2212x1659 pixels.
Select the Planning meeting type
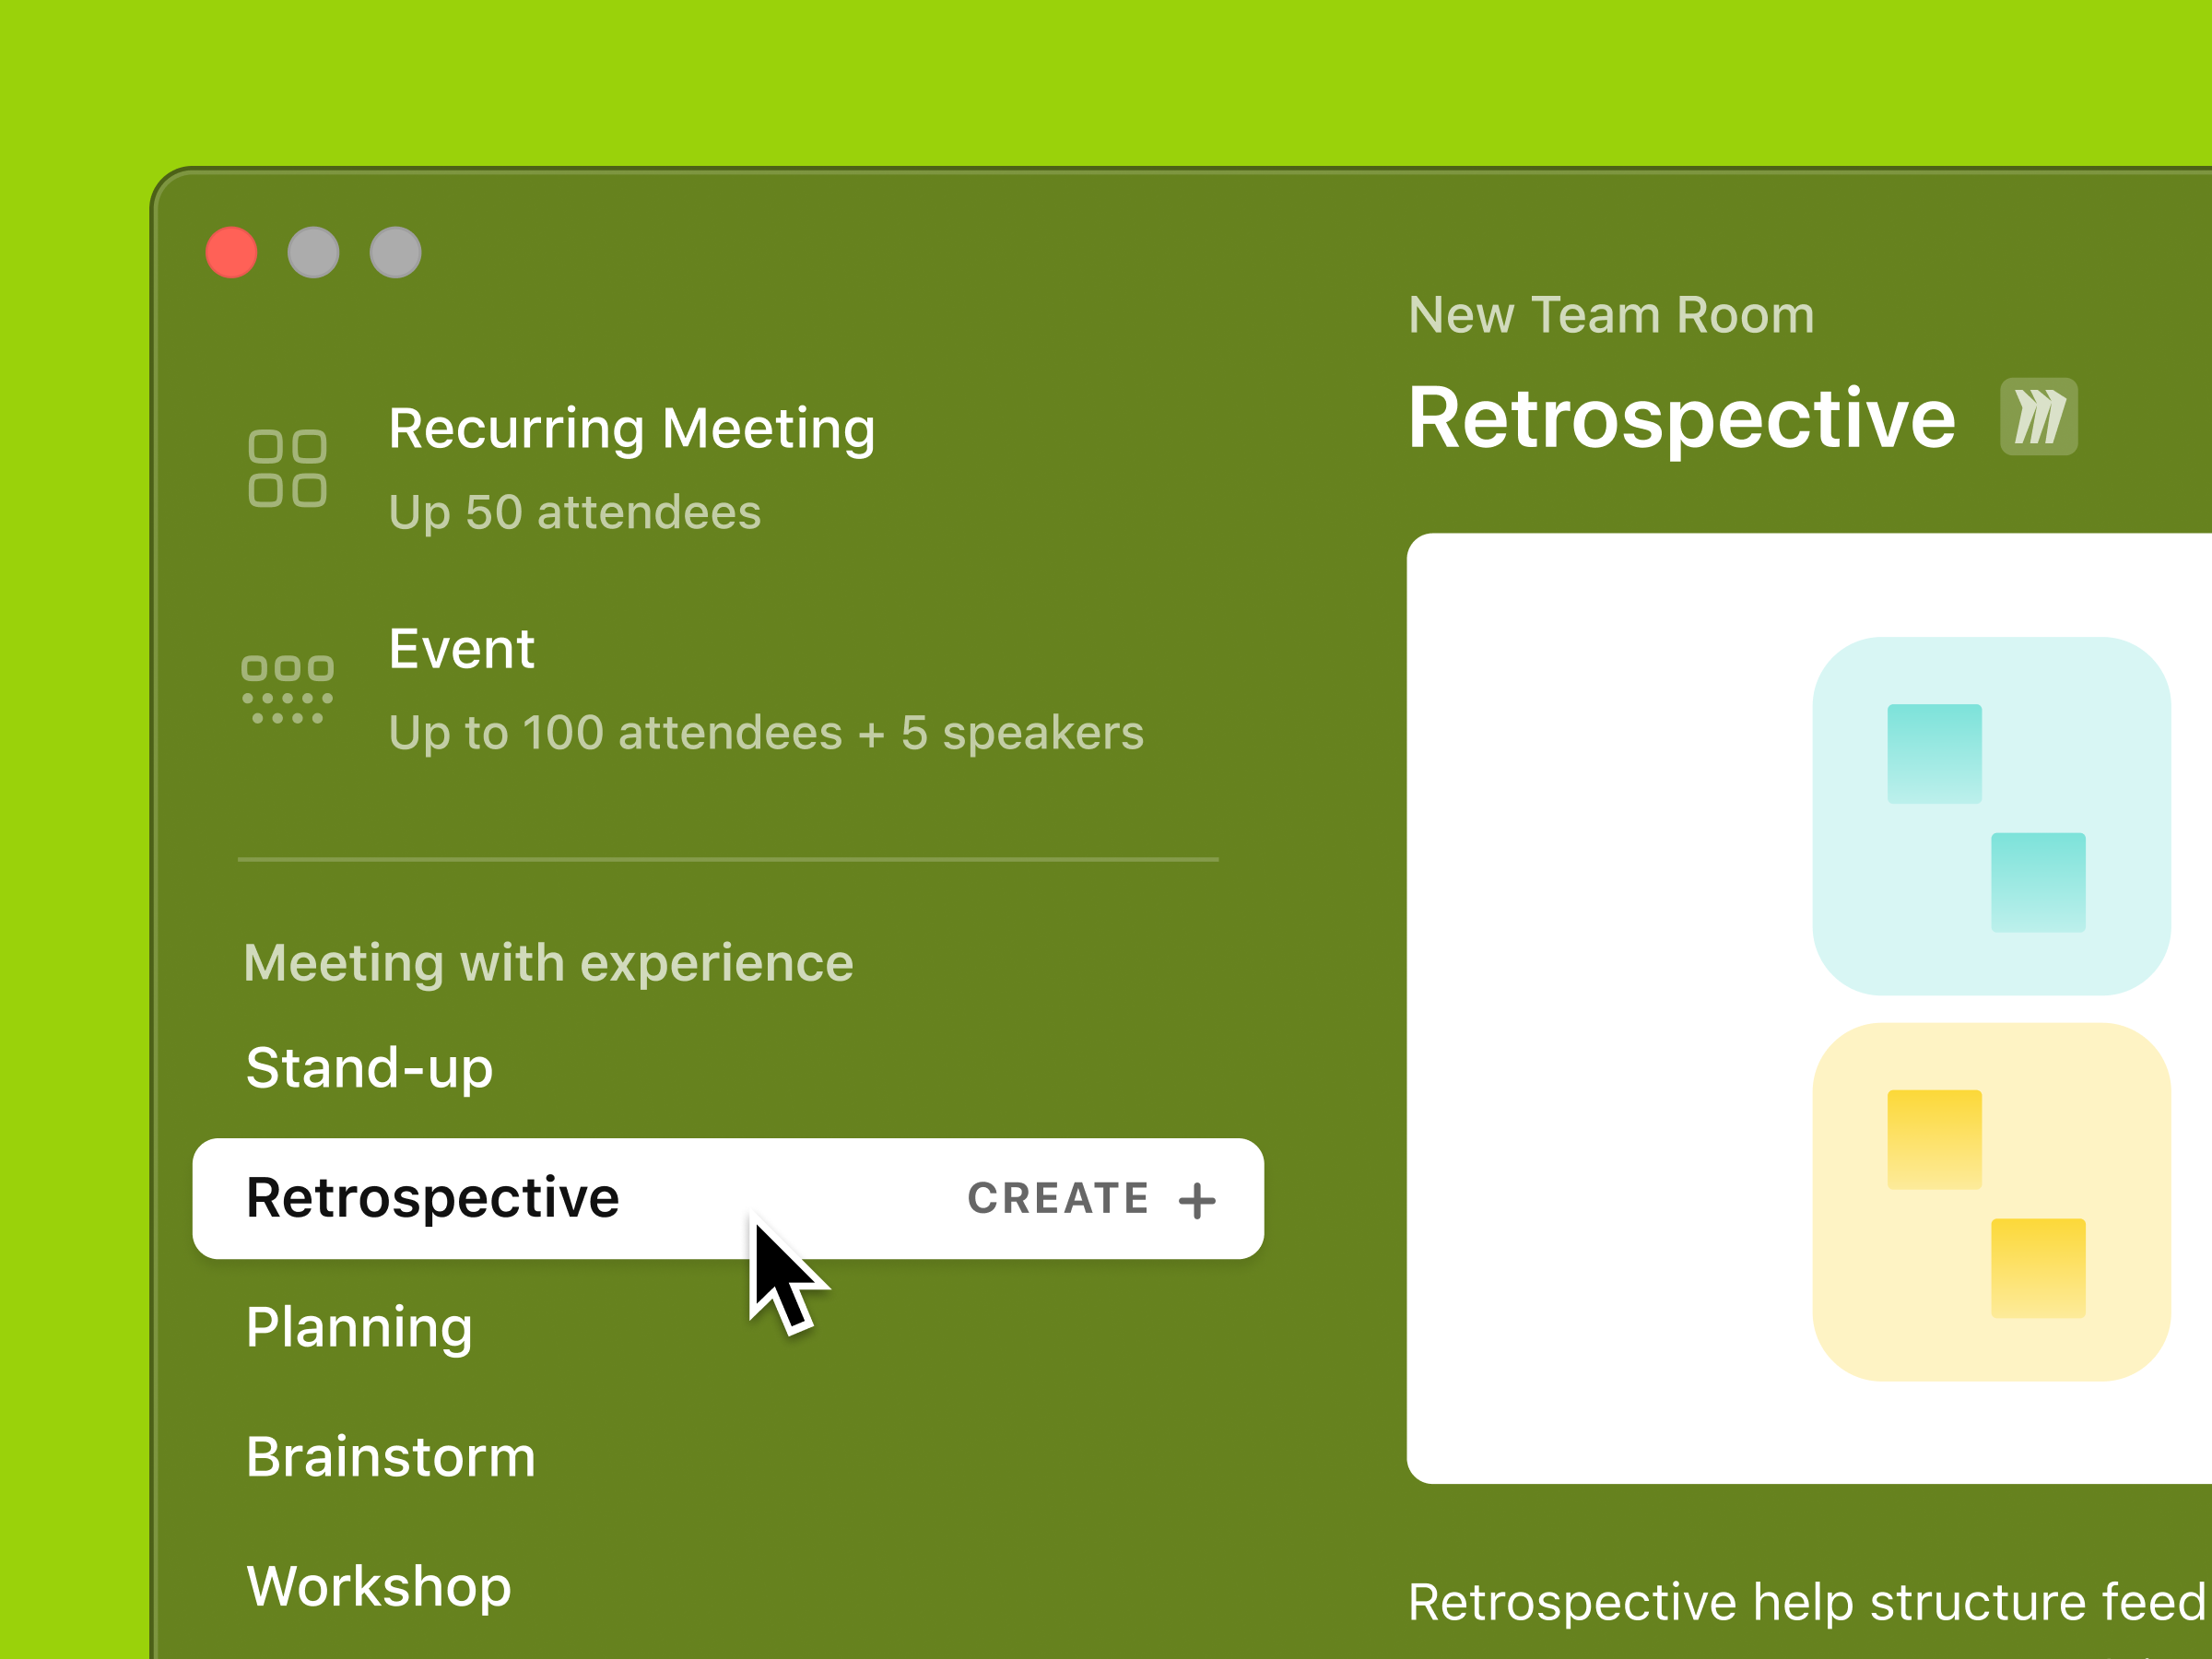(359, 1329)
